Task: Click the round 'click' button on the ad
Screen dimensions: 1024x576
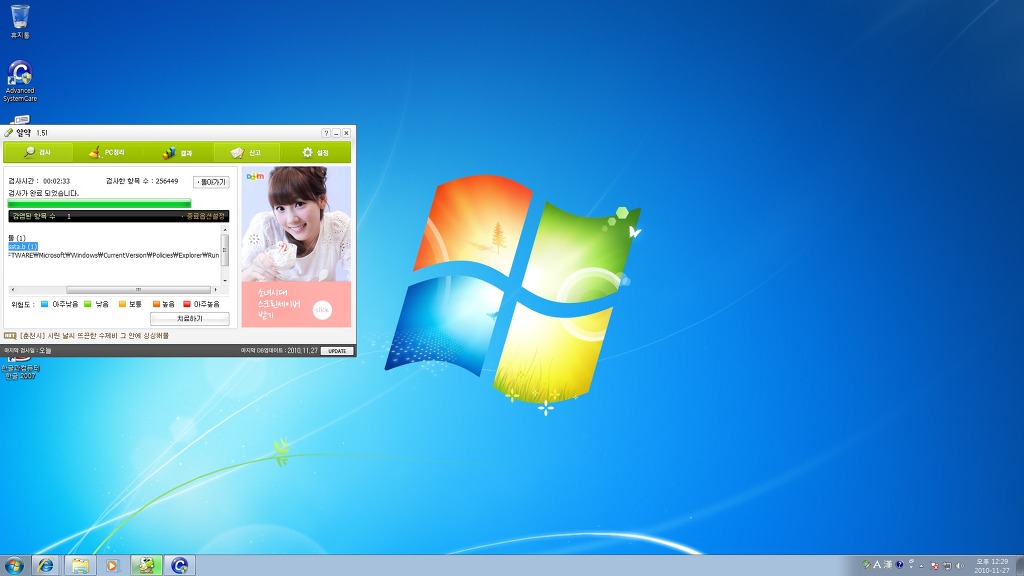Action: click(322, 310)
